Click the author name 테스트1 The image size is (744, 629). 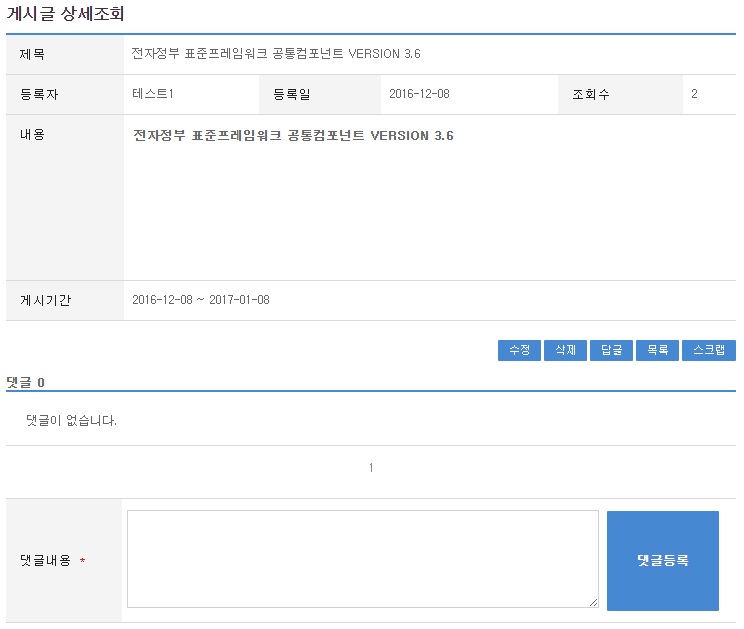[x=153, y=95]
